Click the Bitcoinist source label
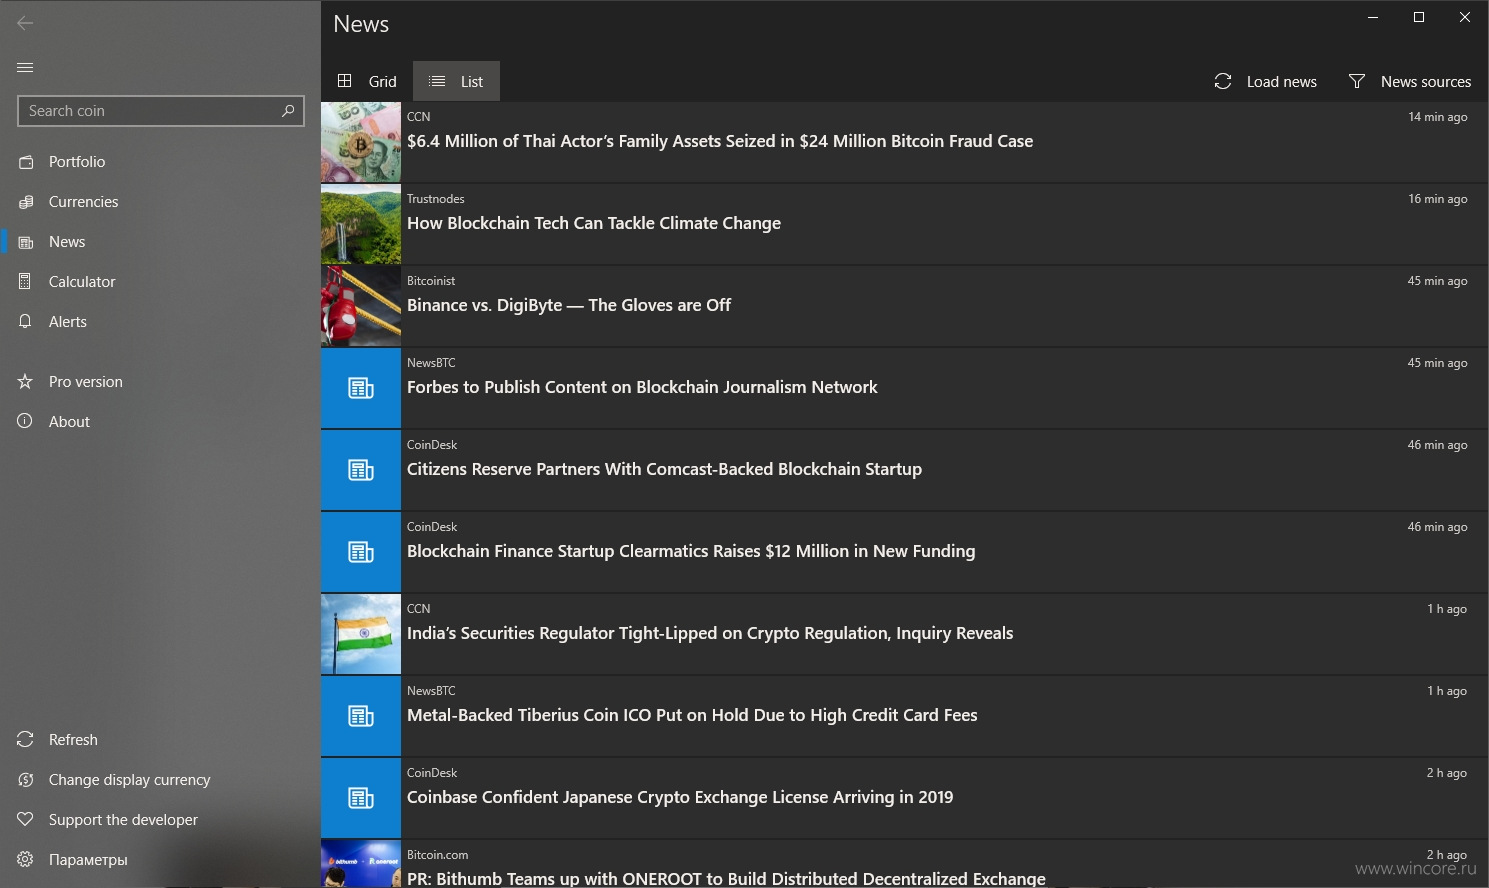The height and width of the screenshot is (888, 1489). 431,281
